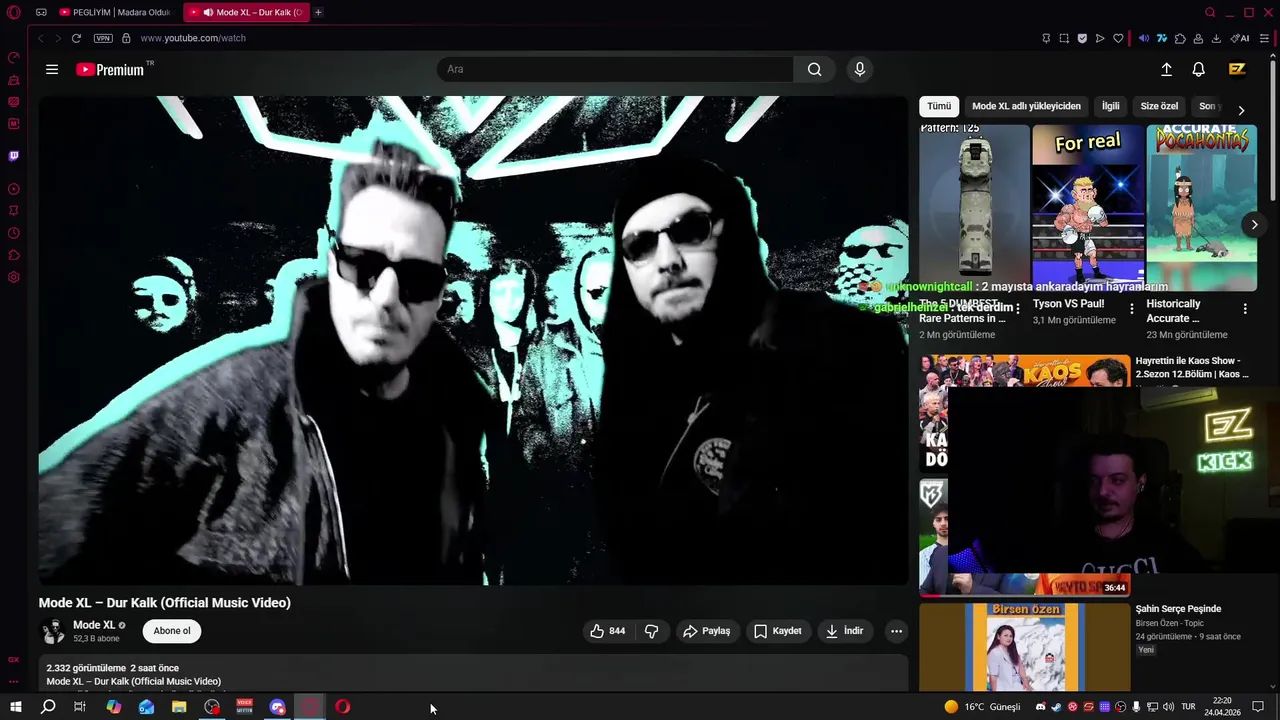Click the site security lock icon
1280x720 pixels.
(126, 38)
